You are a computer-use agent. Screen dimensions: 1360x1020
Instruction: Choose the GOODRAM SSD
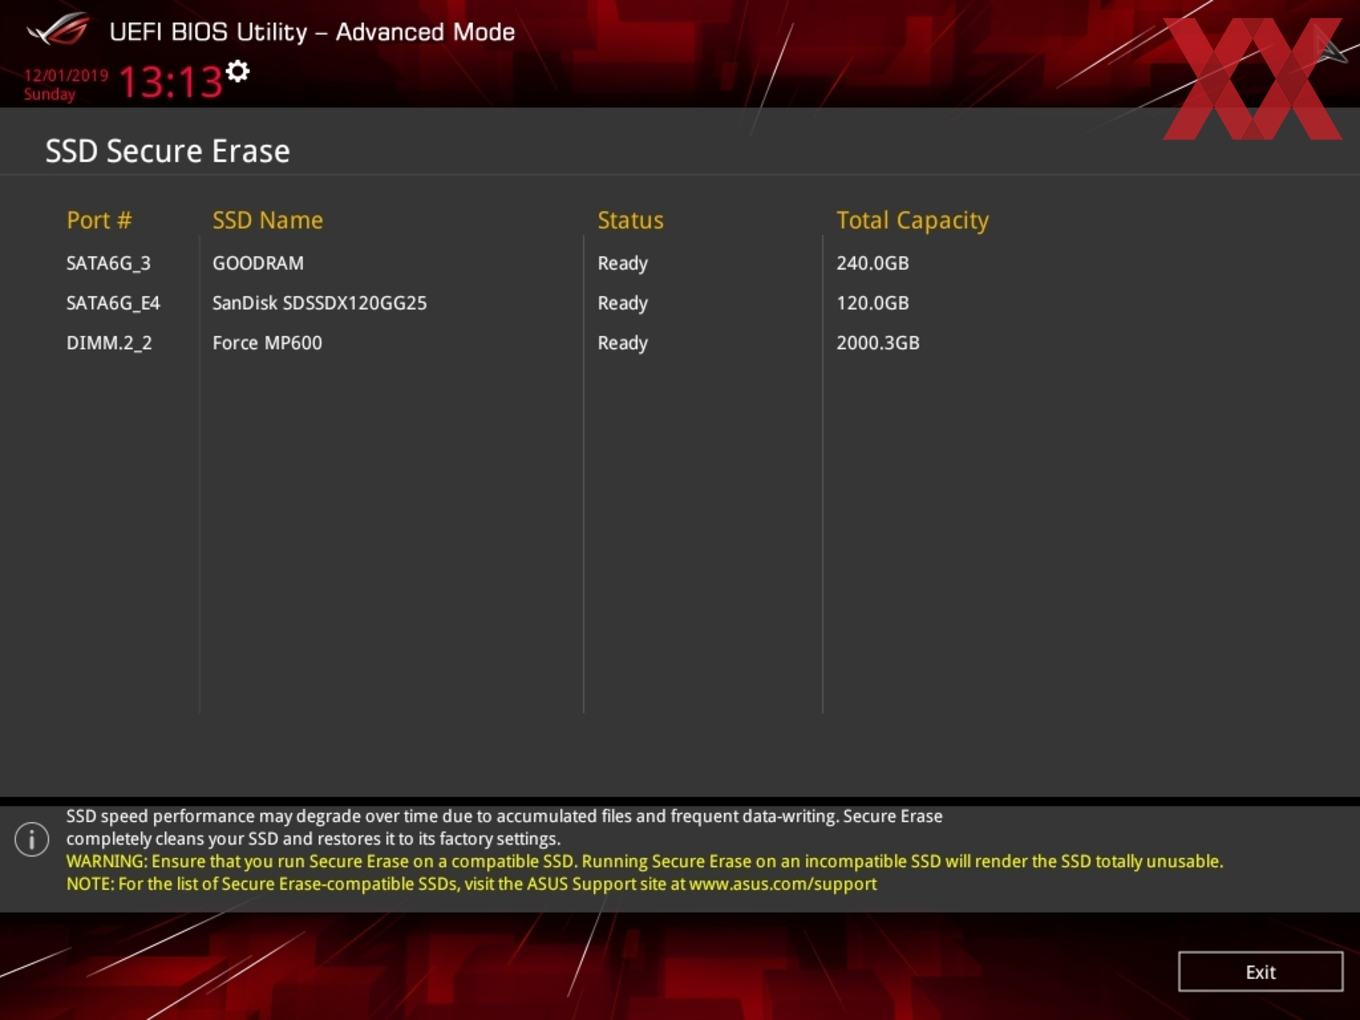[x=258, y=263]
